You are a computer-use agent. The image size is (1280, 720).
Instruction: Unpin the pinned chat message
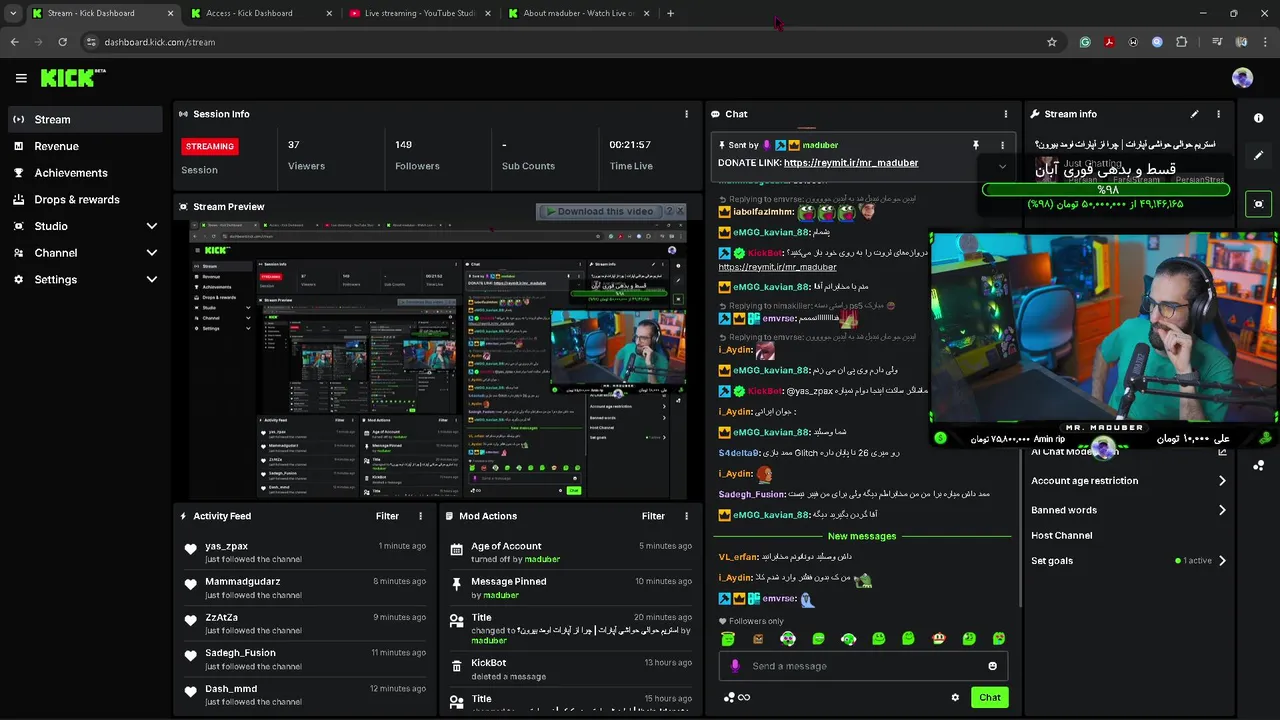976,145
